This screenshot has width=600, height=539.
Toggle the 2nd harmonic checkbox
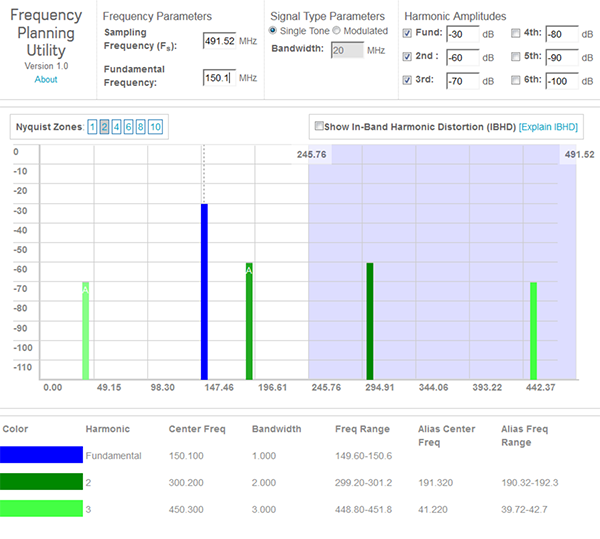(x=407, y=57)
